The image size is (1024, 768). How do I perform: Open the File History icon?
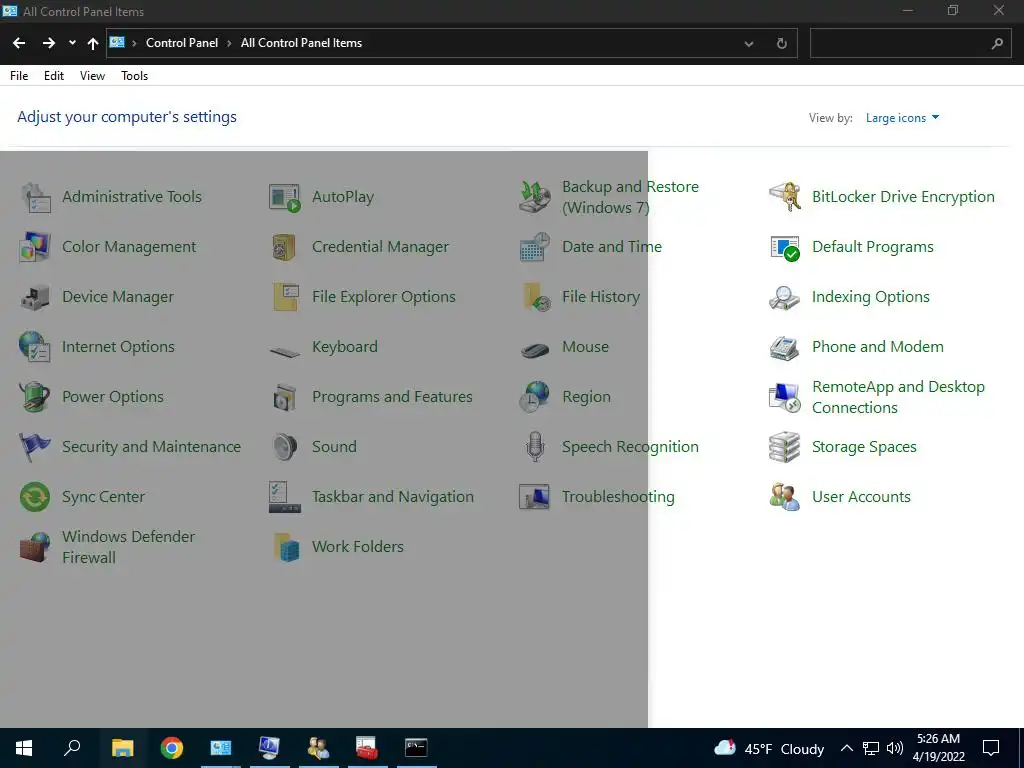(535, 297)
